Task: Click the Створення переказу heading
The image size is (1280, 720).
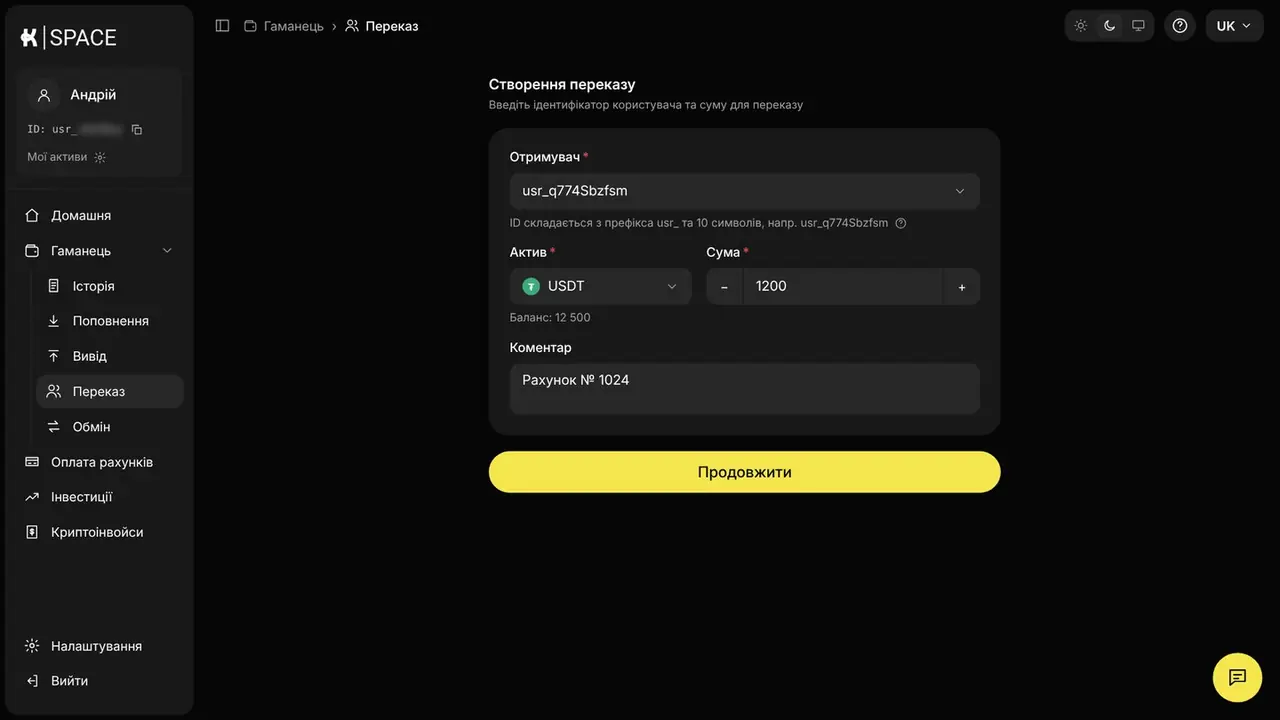Action: coord(562,85)
